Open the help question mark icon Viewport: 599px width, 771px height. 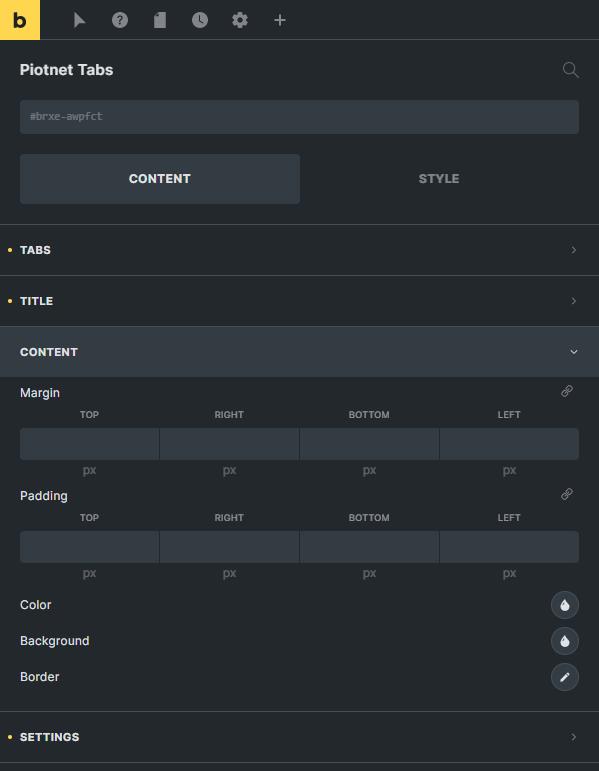[120, 20]
